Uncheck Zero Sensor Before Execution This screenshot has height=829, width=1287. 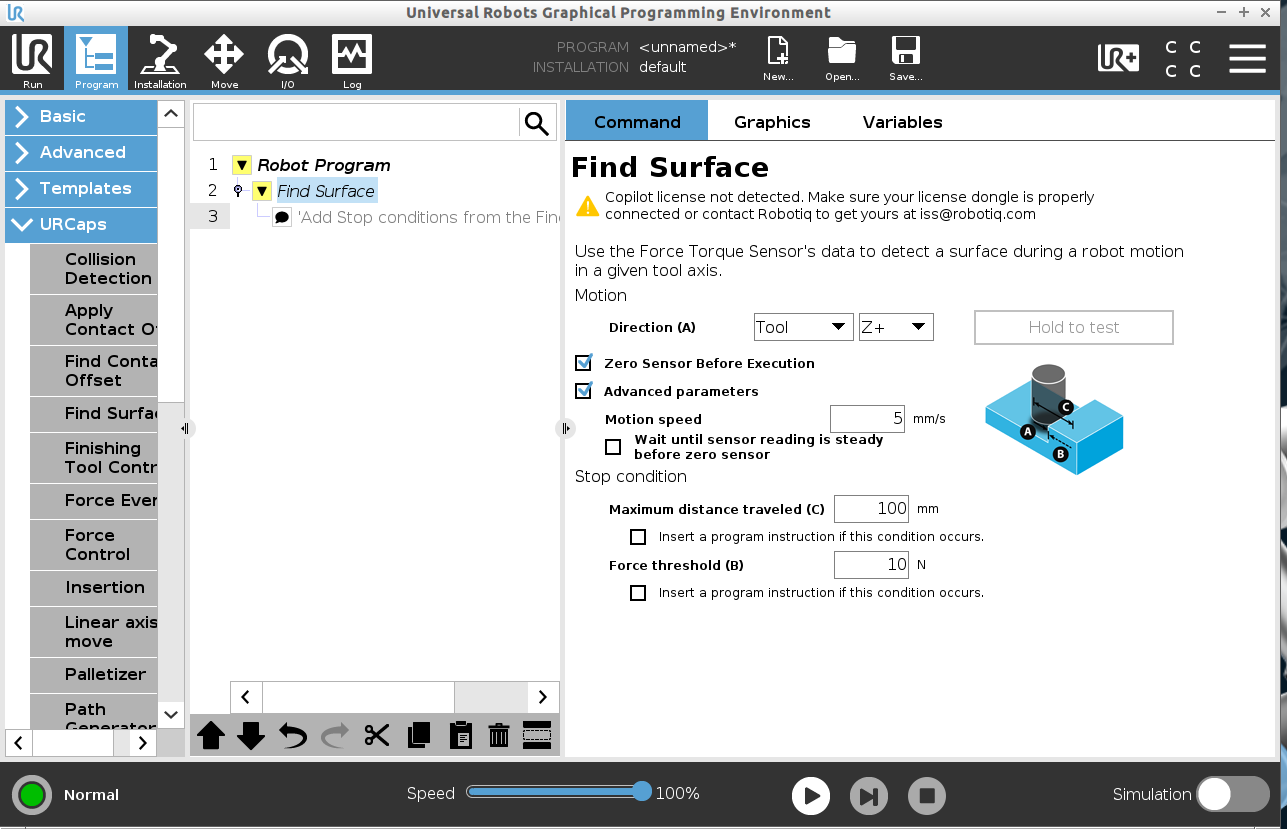(x=584, y=363)
